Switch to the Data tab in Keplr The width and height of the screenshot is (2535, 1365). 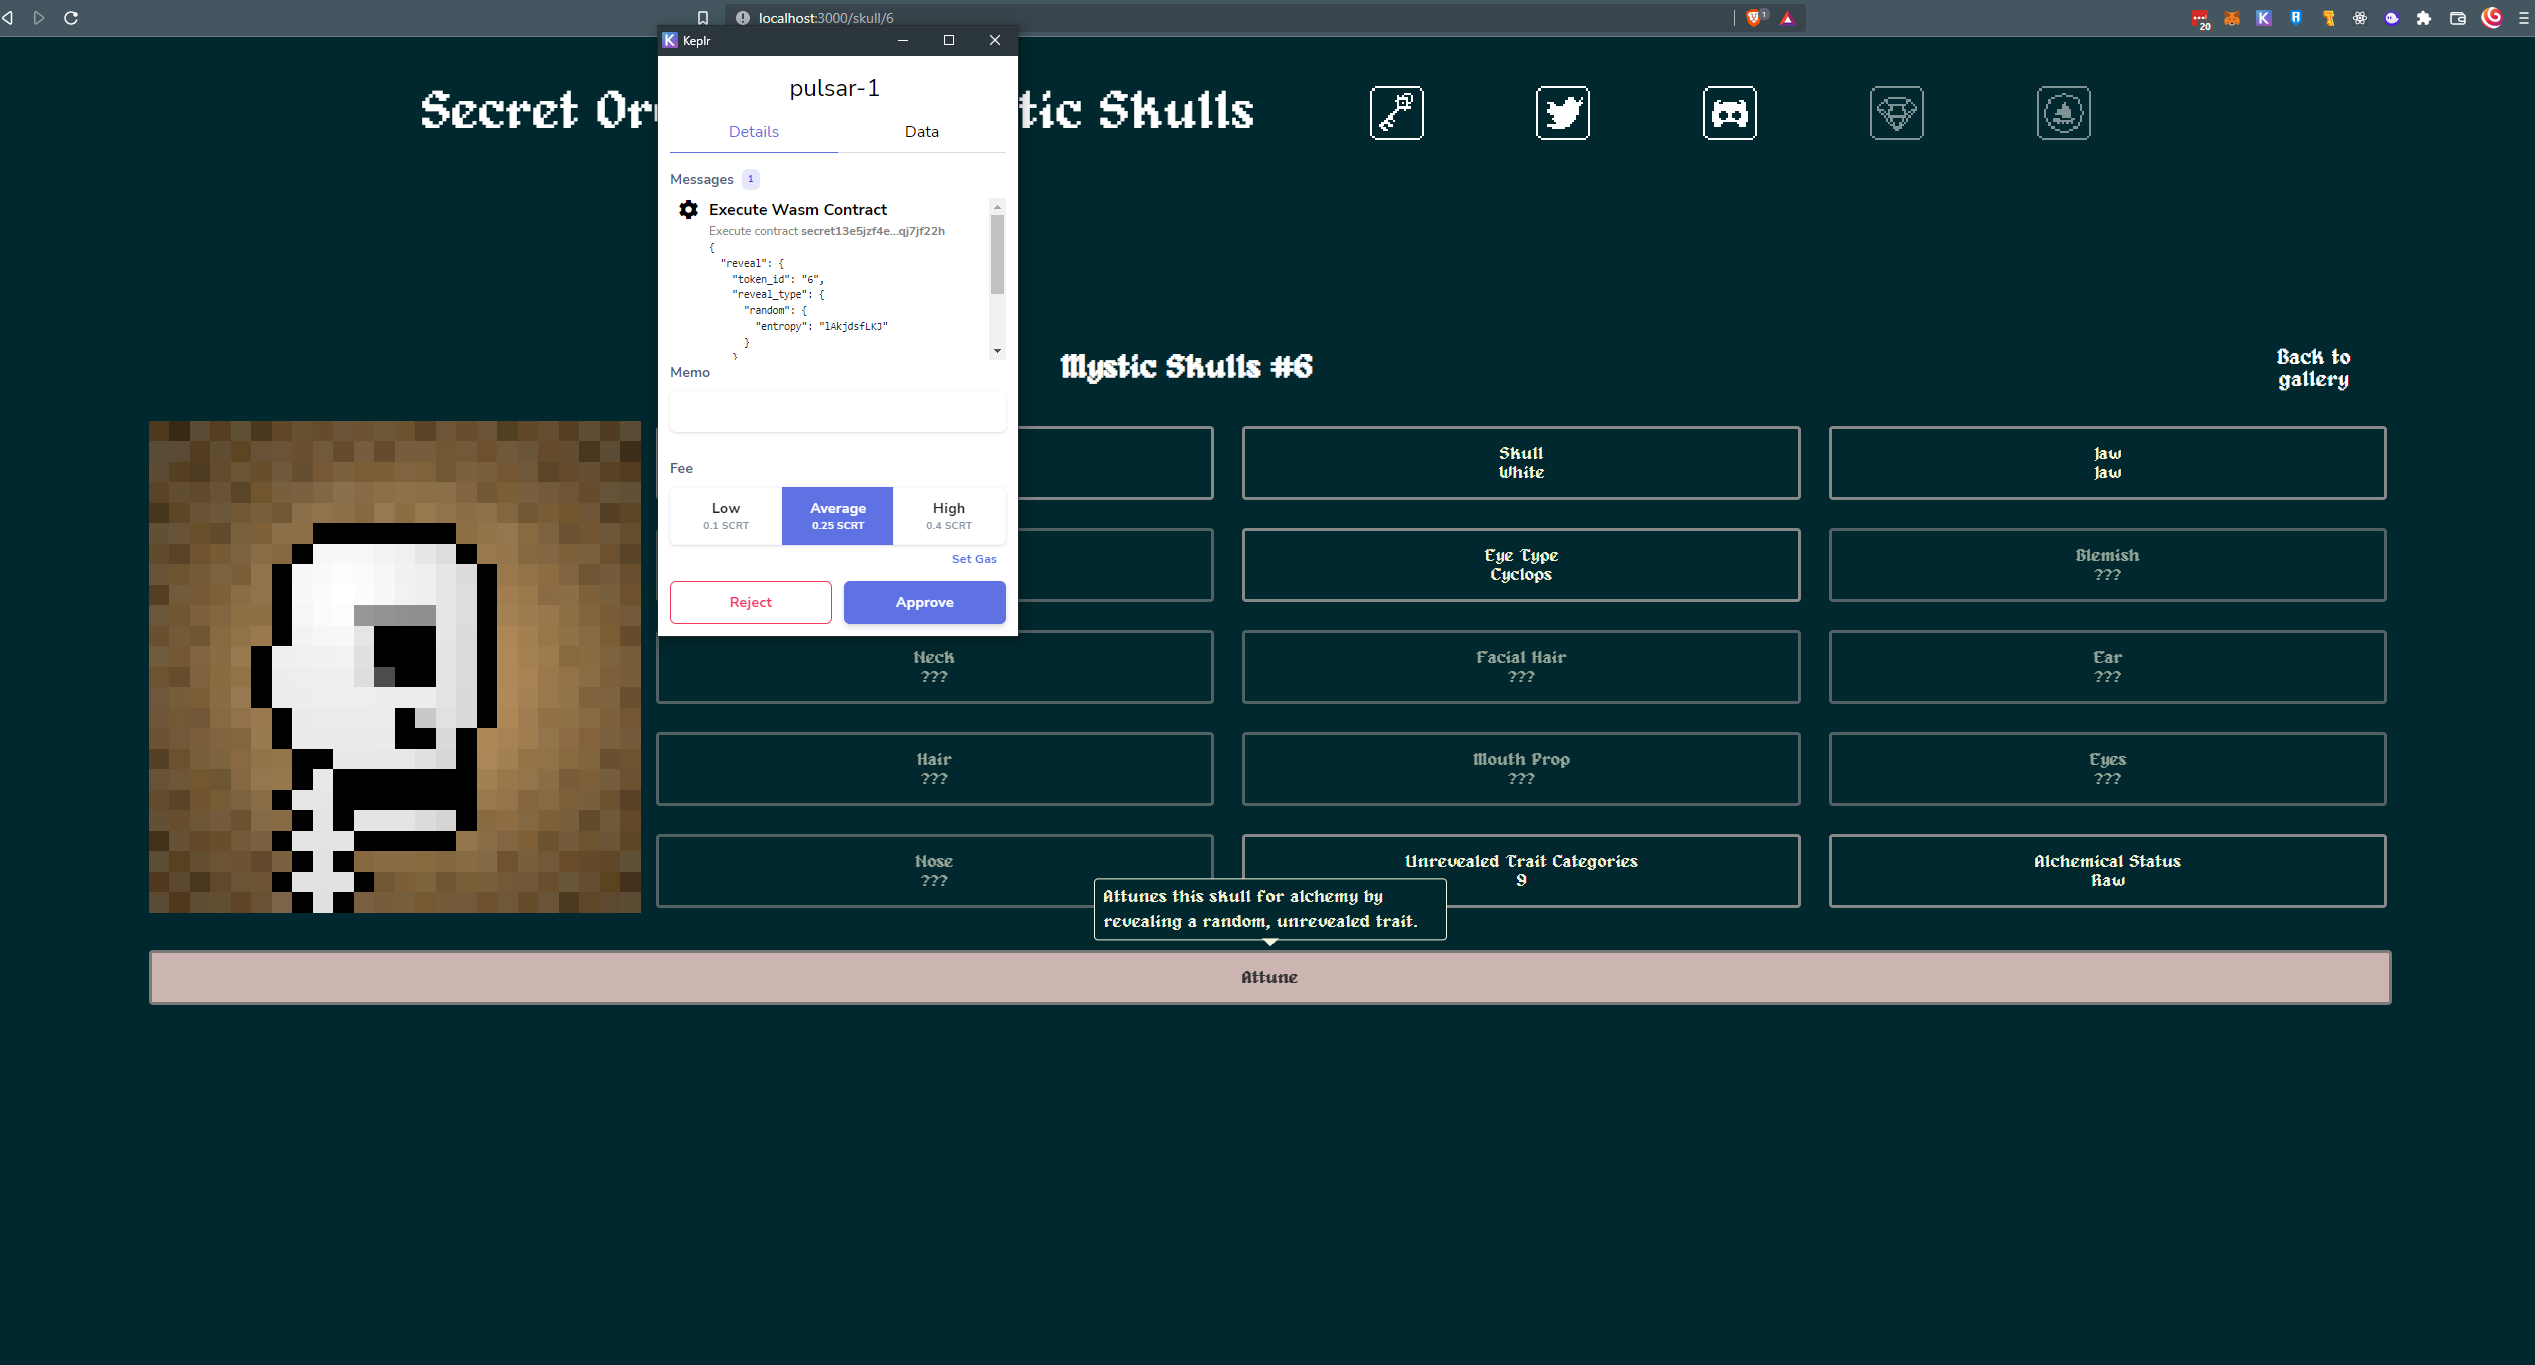click(921, 132)
